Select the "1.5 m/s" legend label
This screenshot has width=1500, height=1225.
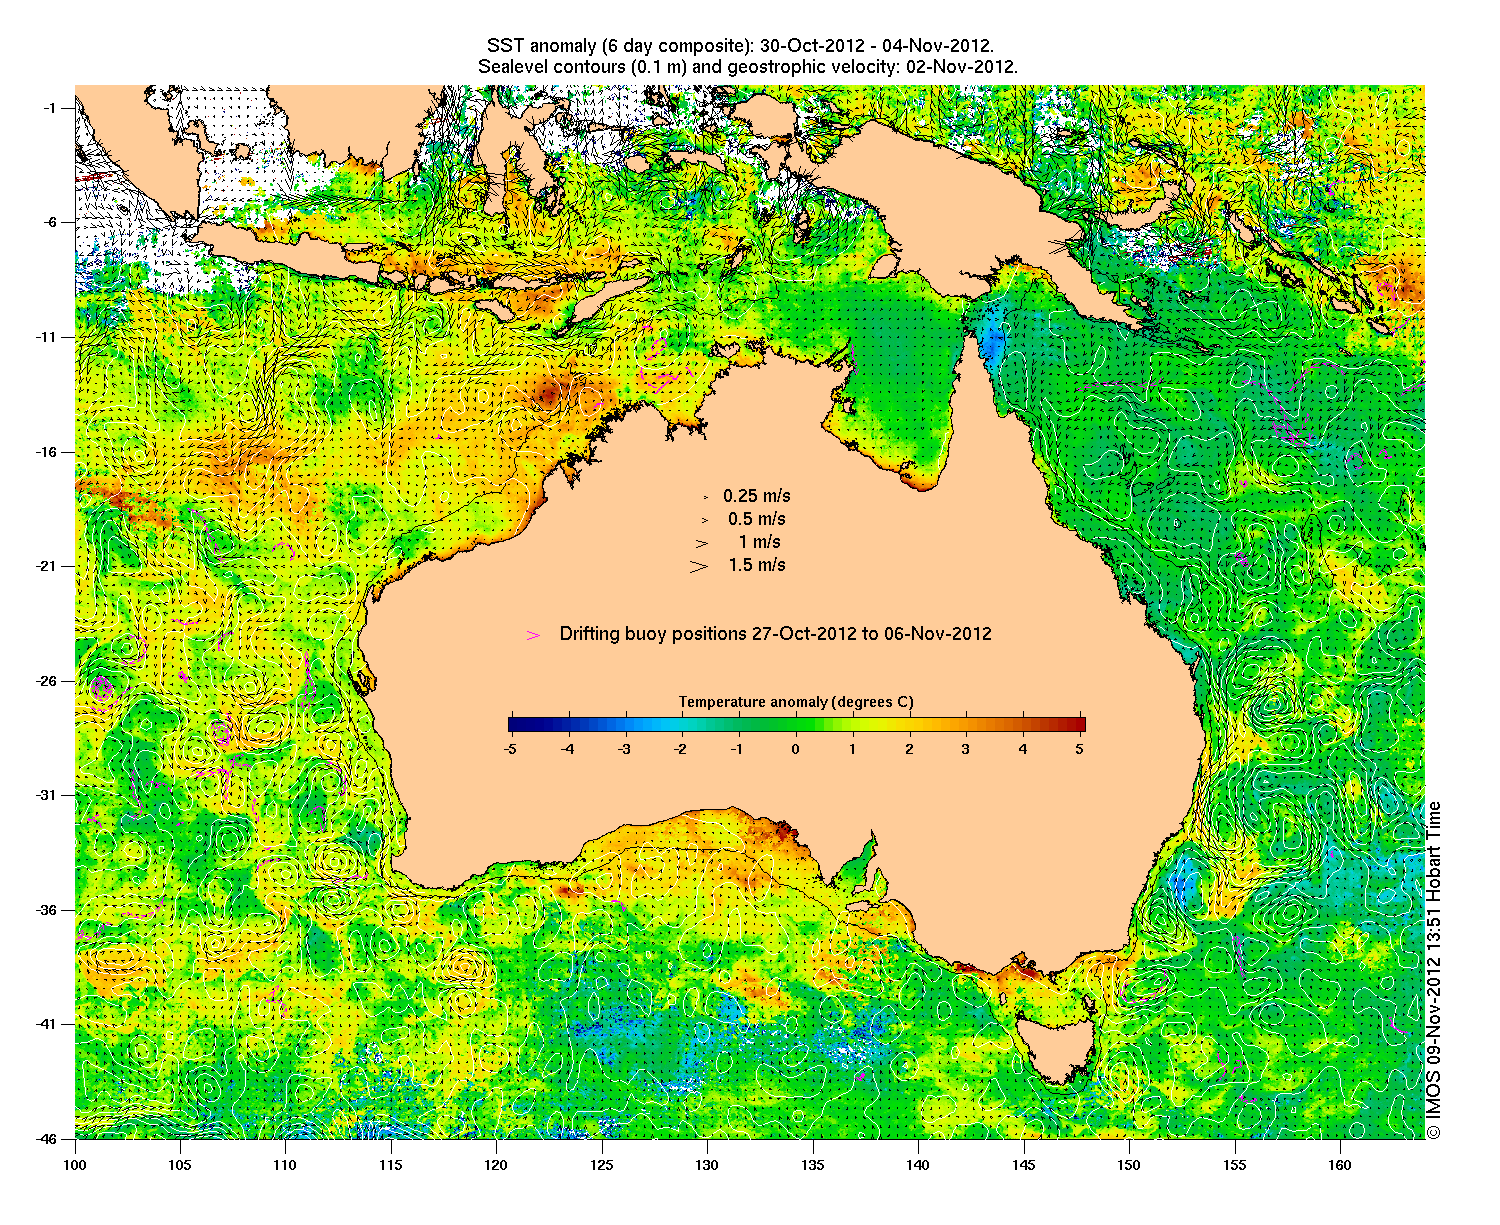coord(757,565)
